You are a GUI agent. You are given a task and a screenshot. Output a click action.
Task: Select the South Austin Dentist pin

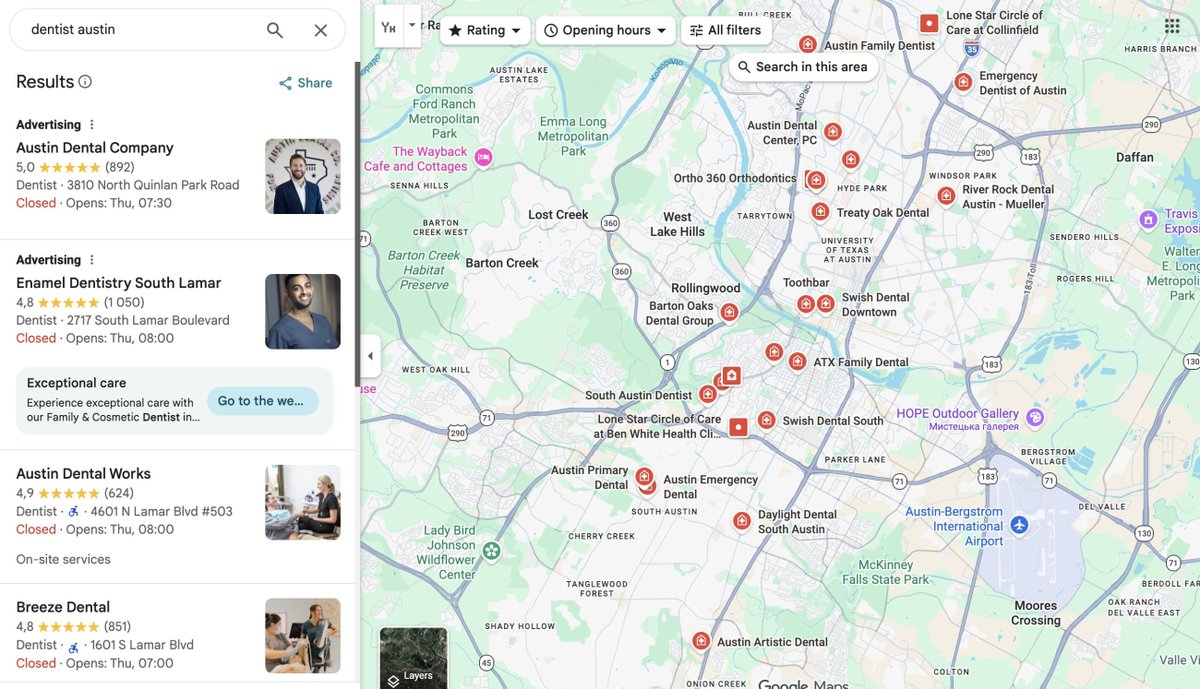coord(708,394)
